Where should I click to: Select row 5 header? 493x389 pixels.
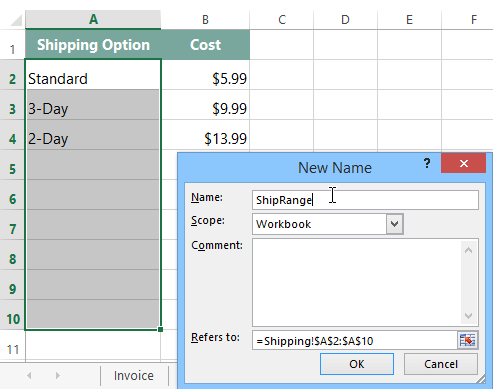[x=12, y=165]
